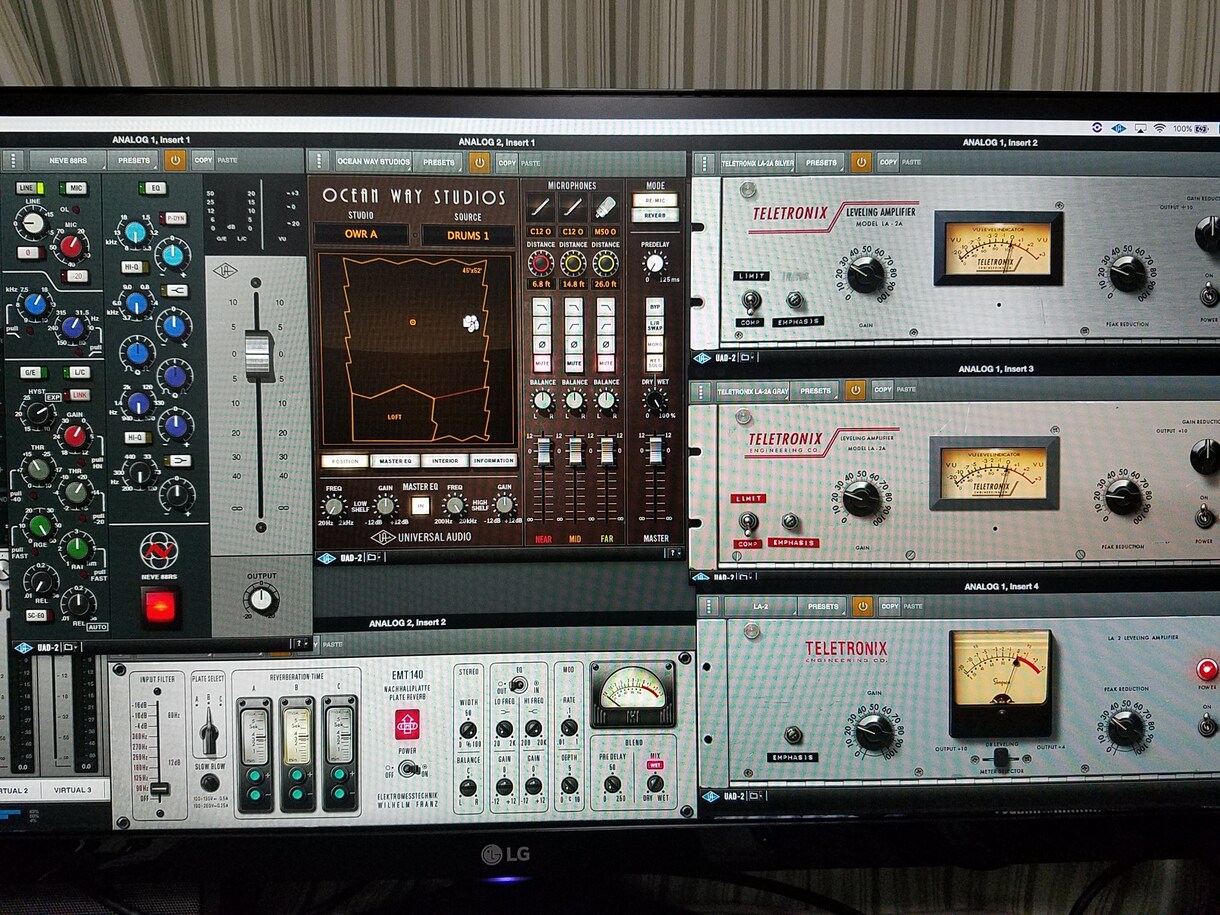Switch to INTERIOR tab in Ocean Way
Screen dimensions: 1220x915
tap(444, 461)
